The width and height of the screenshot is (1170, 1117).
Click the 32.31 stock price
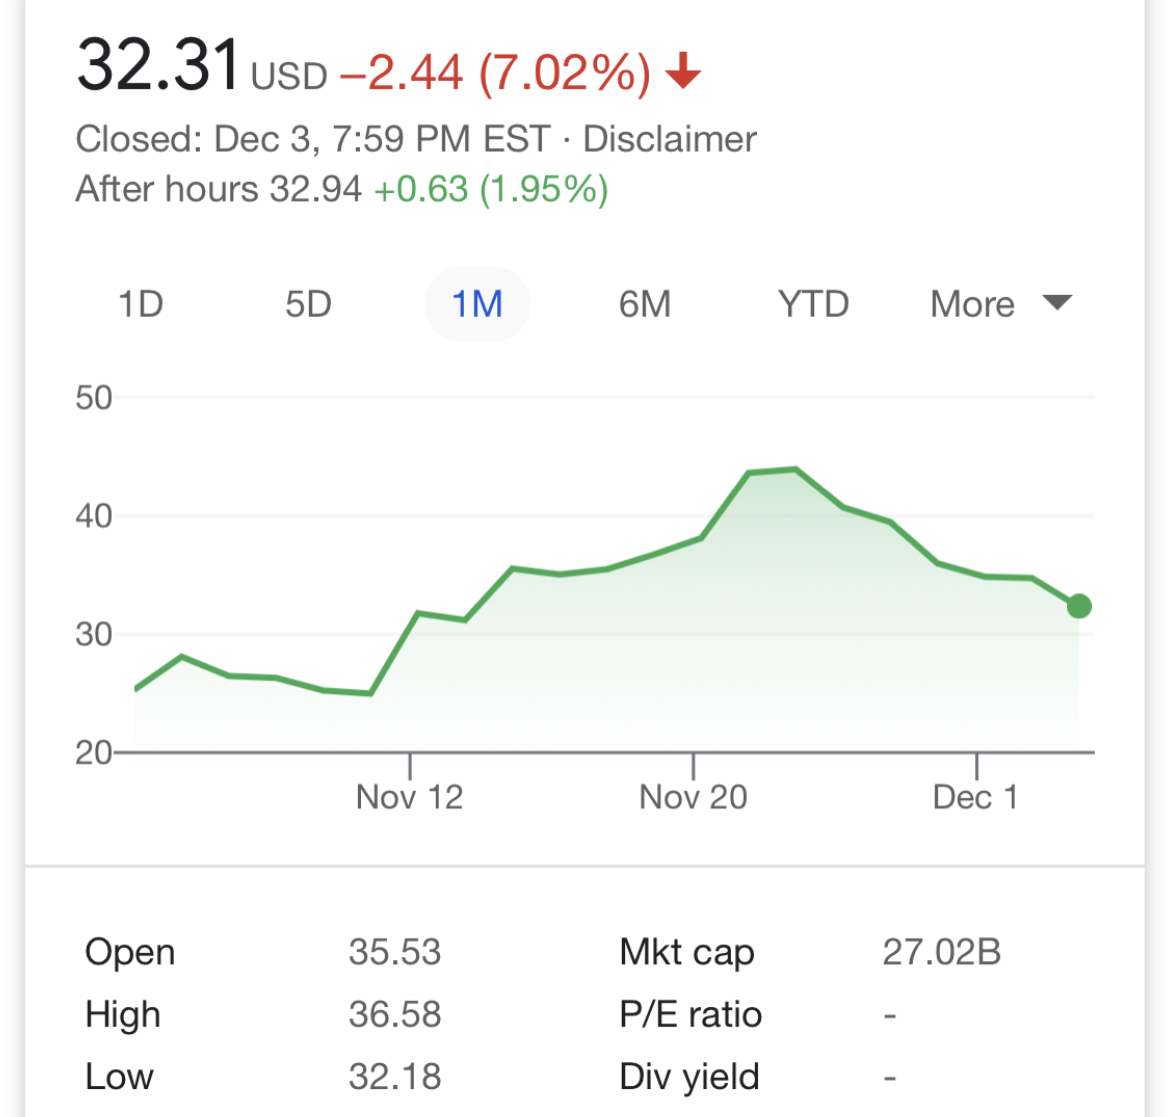(x=158, y=66)
